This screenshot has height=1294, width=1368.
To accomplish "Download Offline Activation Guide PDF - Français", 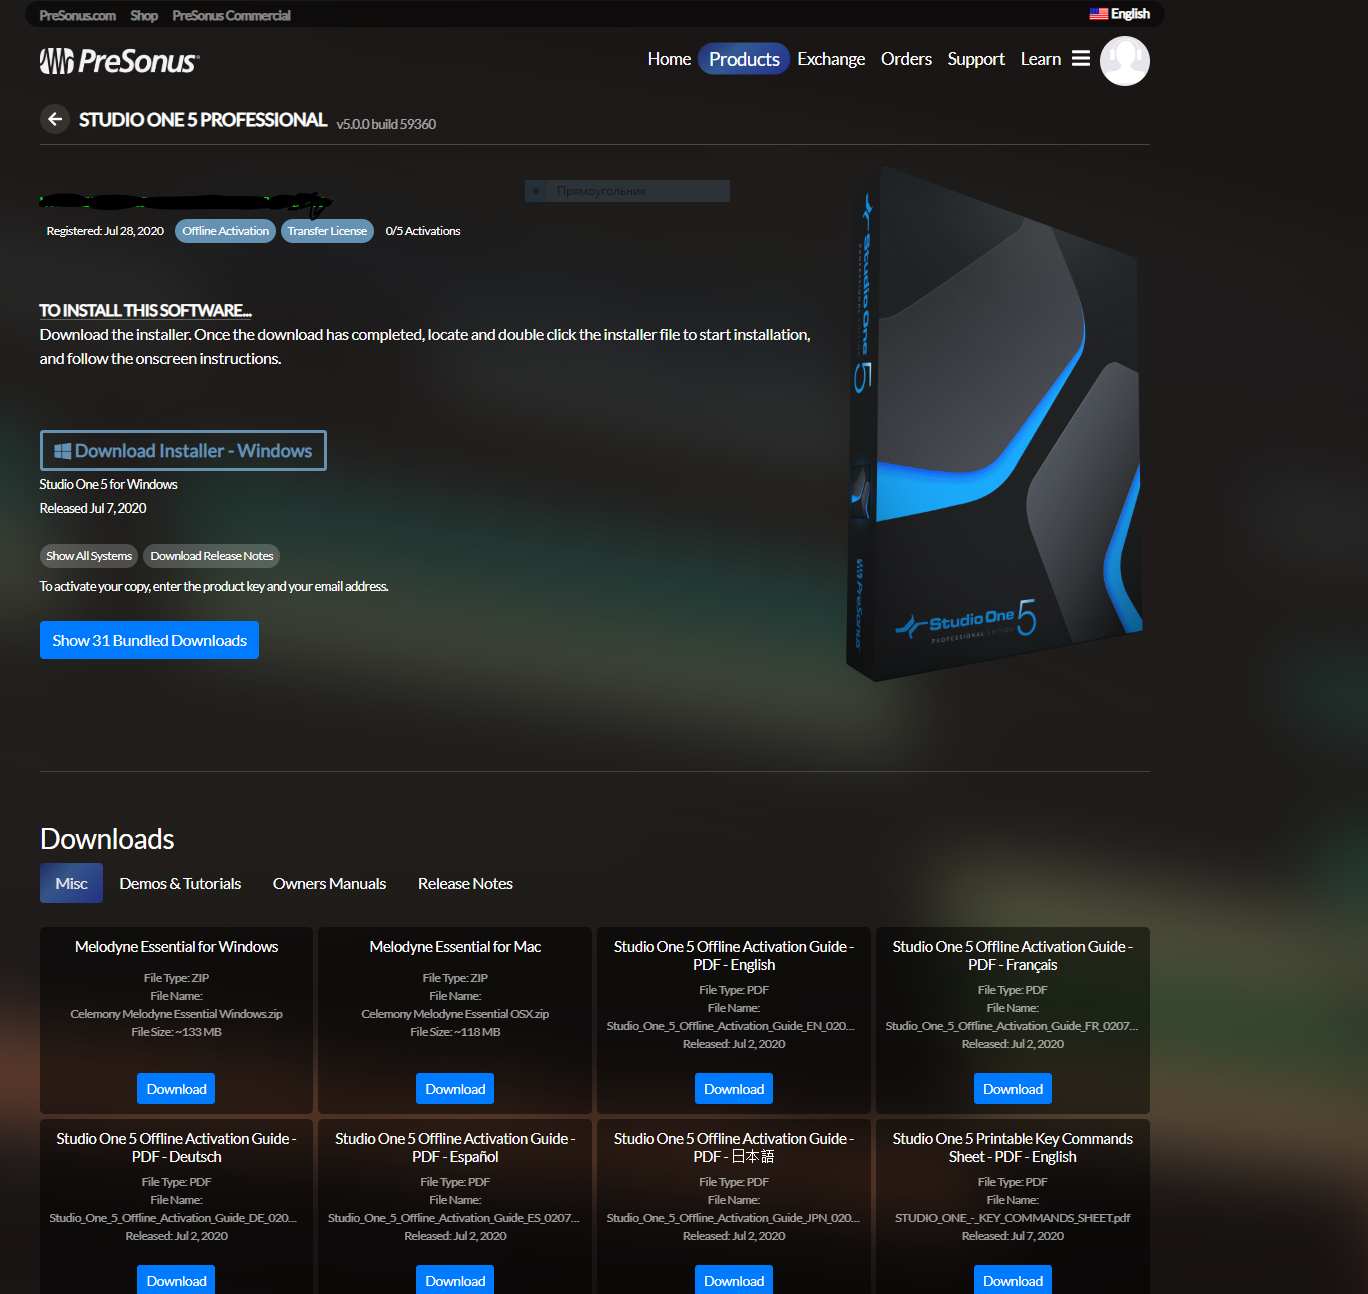I will 1013,1089.
